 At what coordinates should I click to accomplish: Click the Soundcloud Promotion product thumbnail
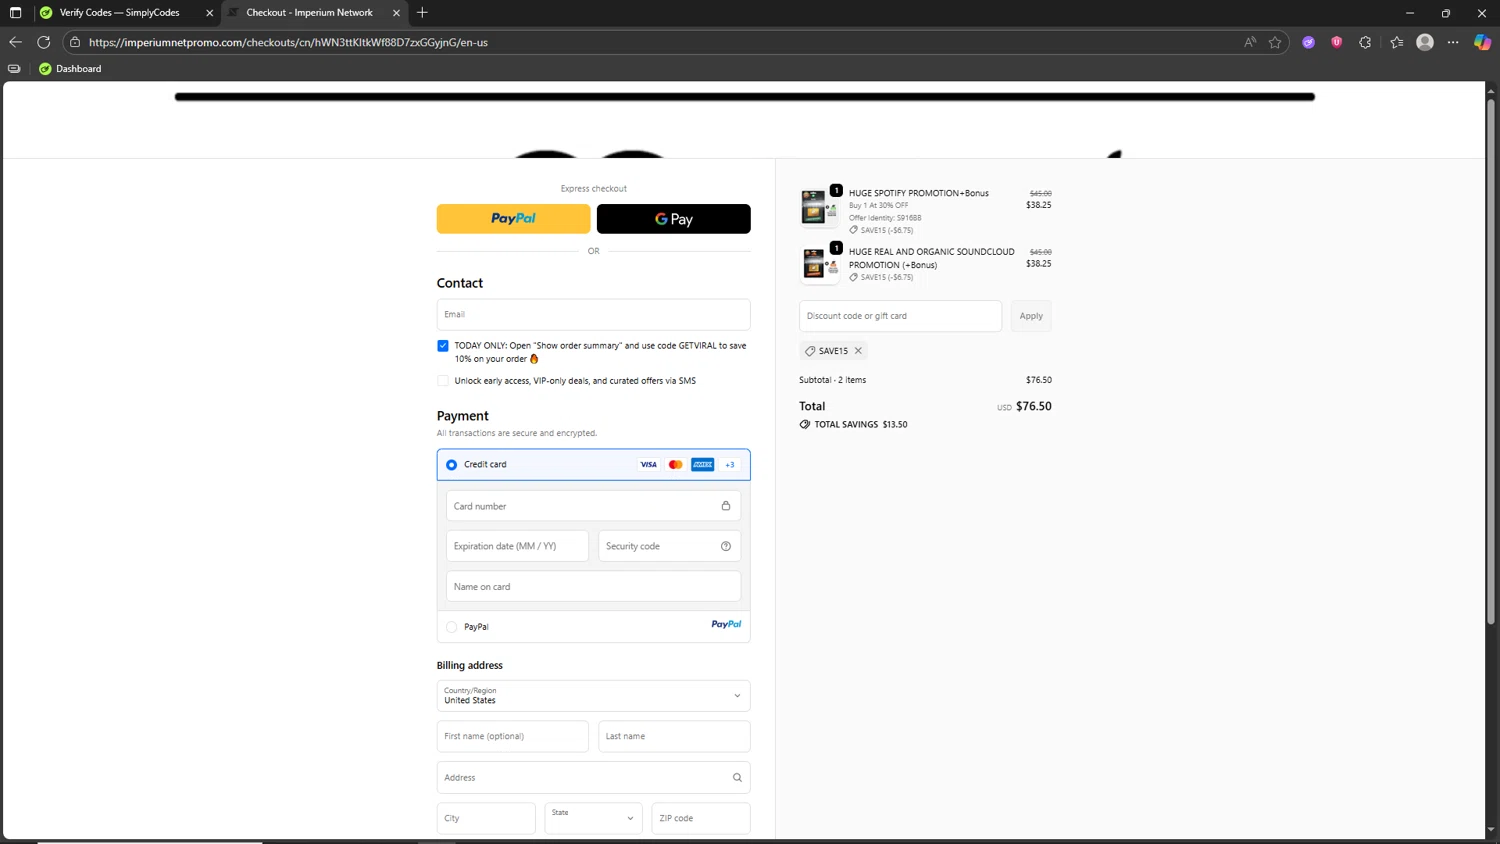[x=819, y=265]
